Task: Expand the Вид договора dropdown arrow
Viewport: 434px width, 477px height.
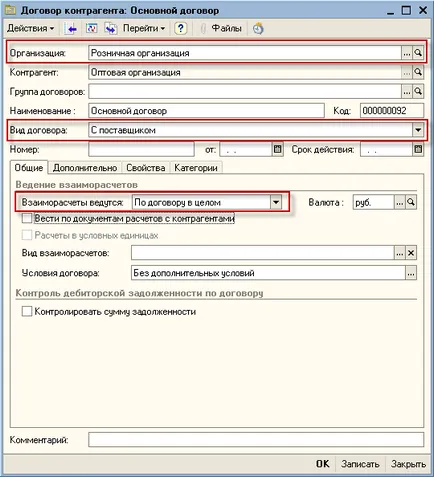Action: [418, 130]
